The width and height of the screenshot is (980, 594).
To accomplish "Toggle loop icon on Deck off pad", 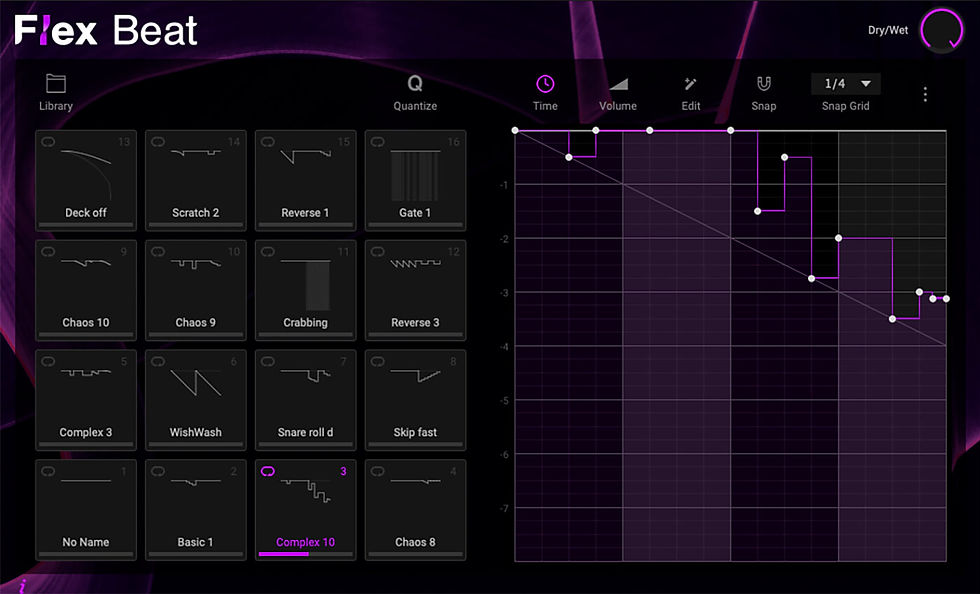I will pos(48,142).
